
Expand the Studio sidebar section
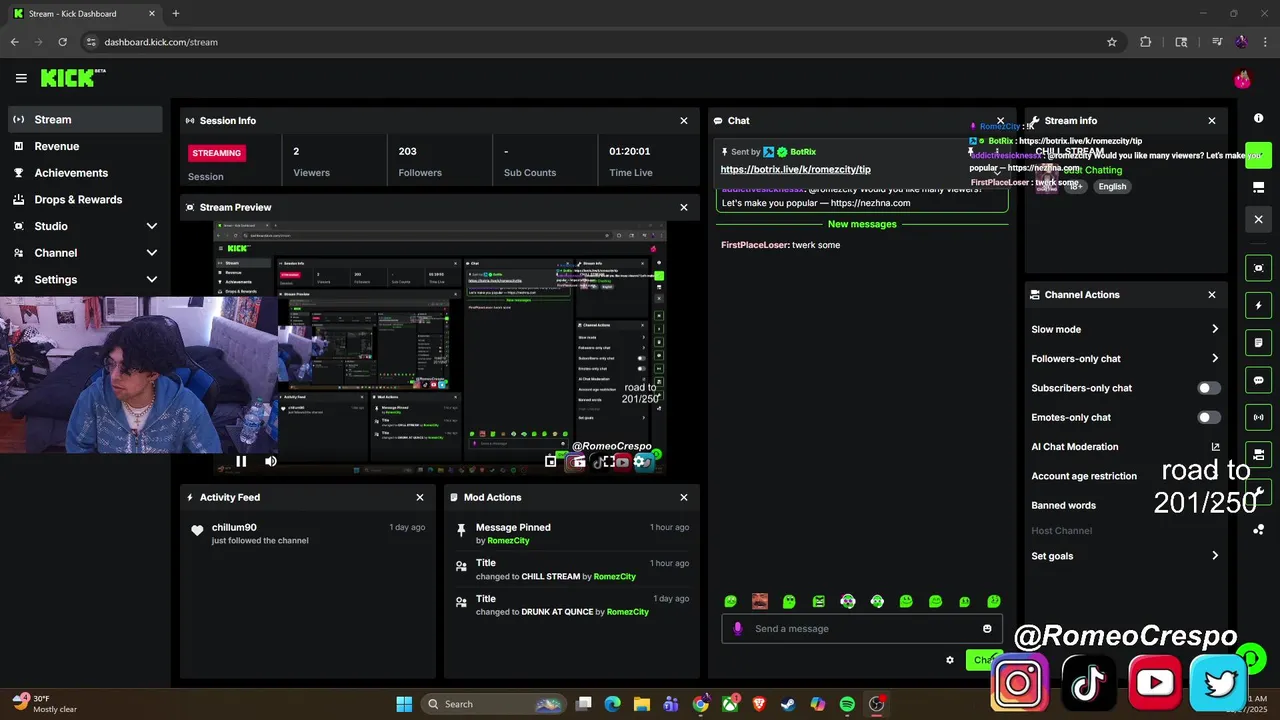pos(152,226)
